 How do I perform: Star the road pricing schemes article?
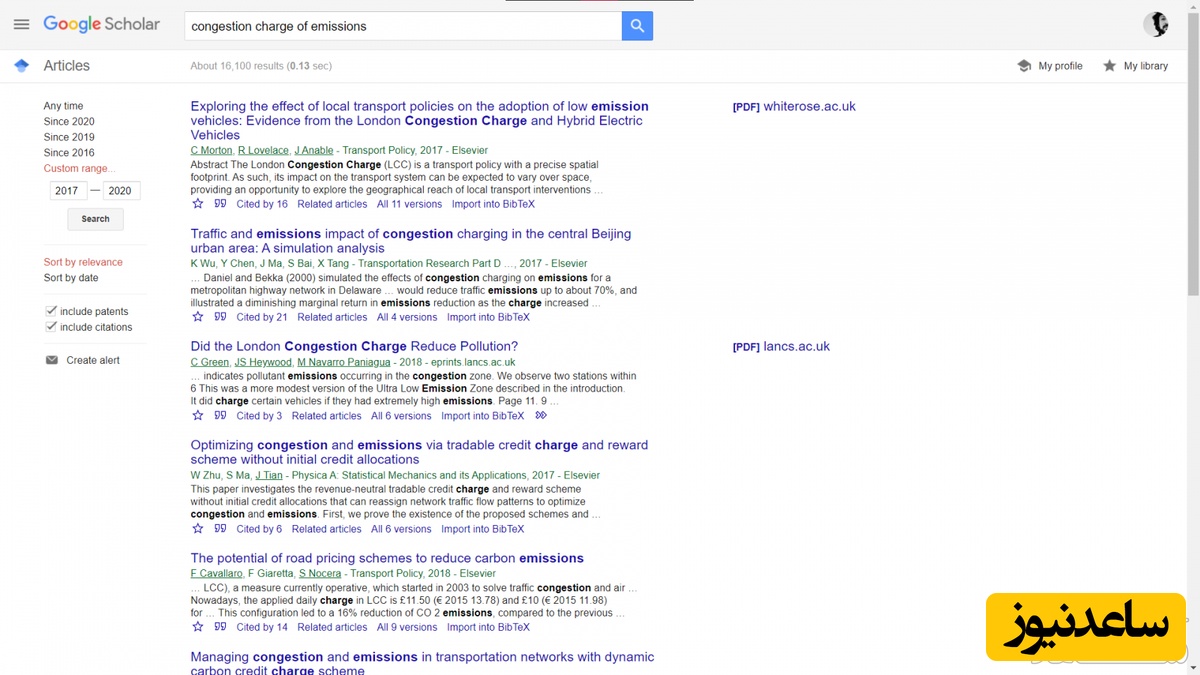click(x=197, y=627)
